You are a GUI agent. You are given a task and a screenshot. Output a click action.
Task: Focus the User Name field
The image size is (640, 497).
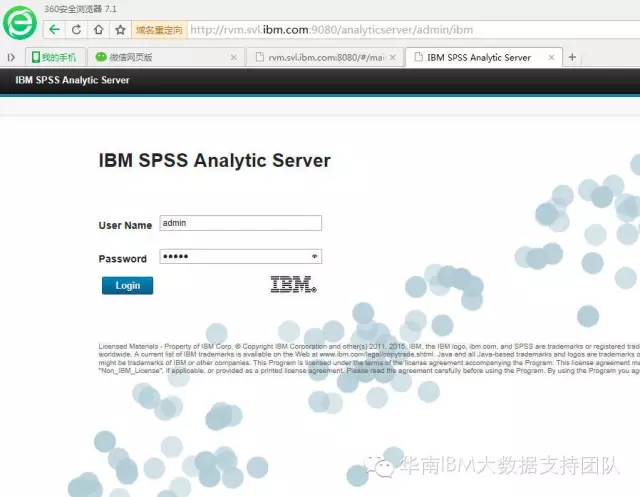(x=240, y=223)
